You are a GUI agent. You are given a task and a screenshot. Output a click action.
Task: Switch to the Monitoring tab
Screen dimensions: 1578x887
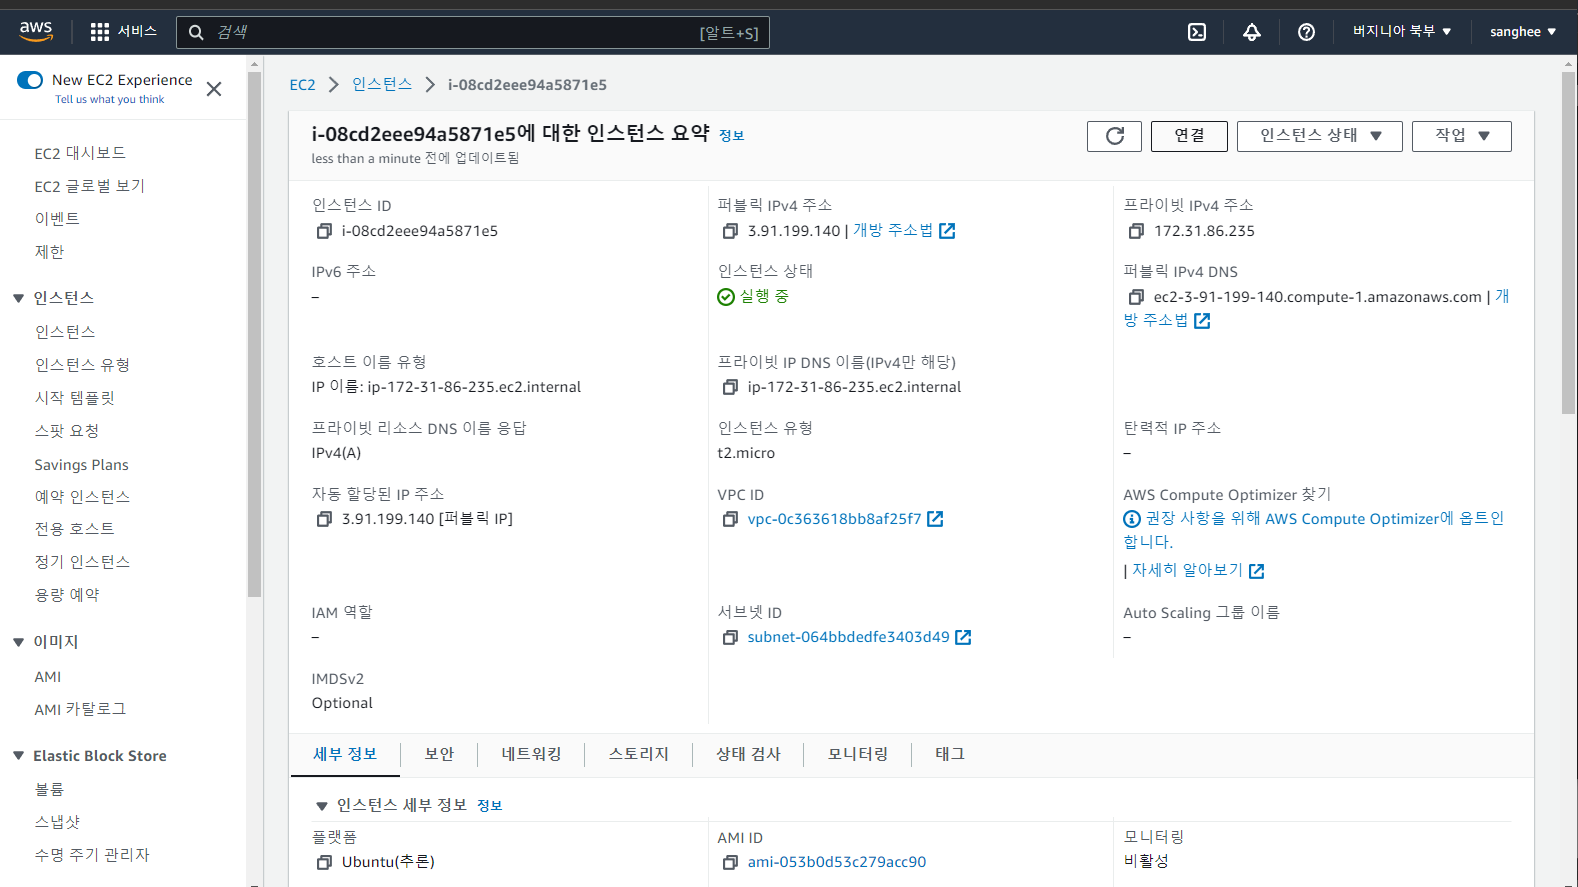[x=858, y=754]
